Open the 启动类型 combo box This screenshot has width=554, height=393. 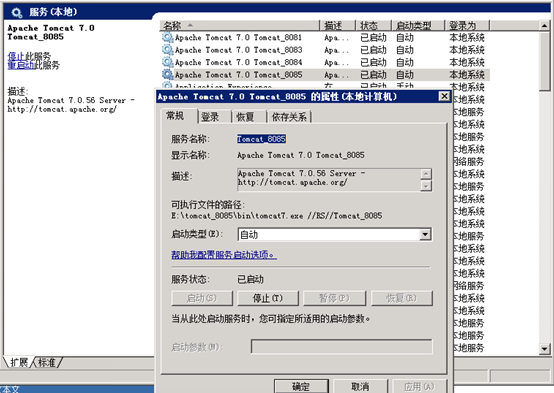(x=334, y=234)
